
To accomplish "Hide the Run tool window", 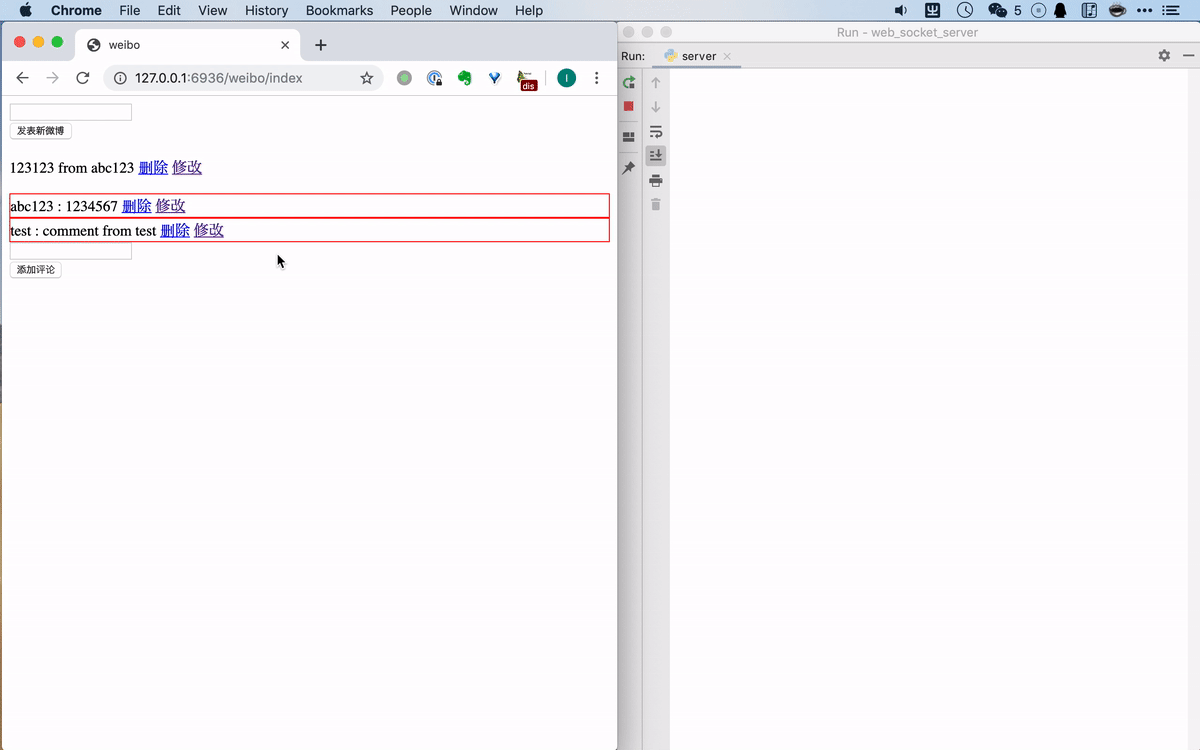I will pyautogui.click(x=1188, y=56).
